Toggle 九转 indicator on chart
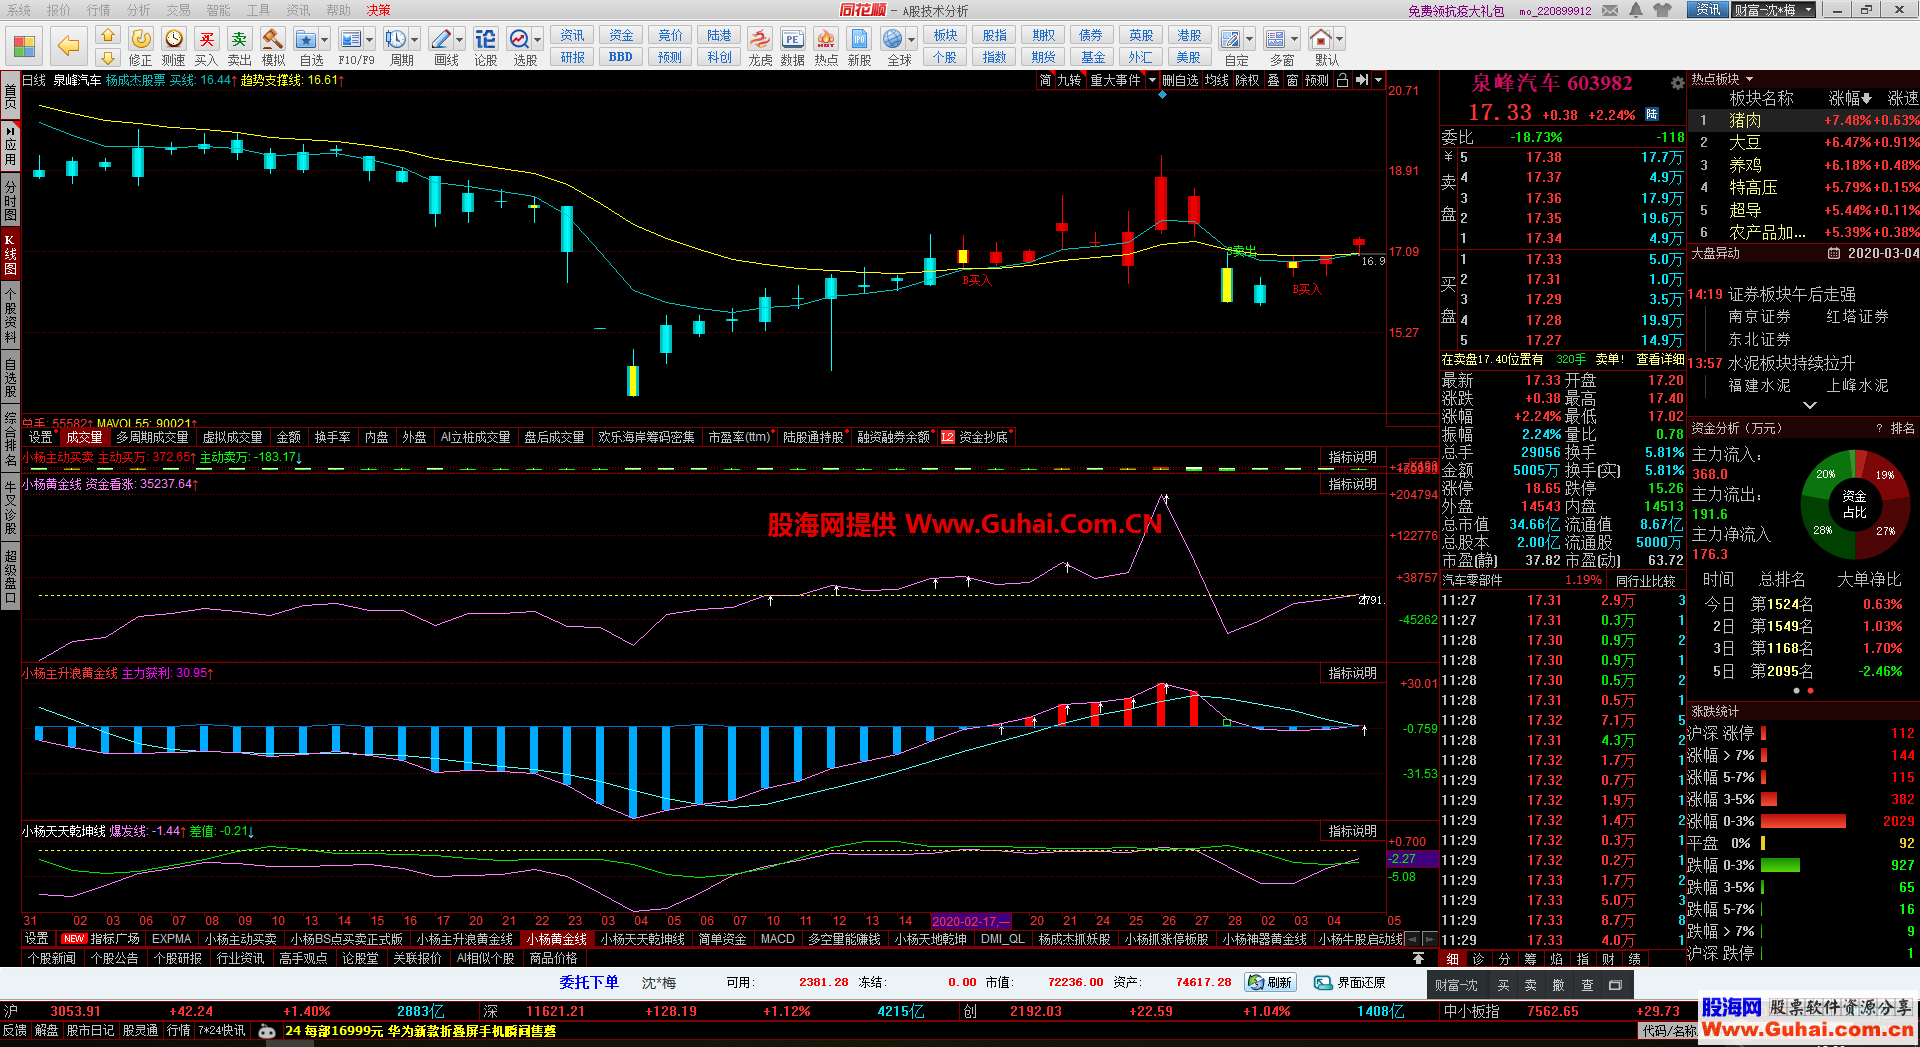Image resolution: width=1920 pixels, height=1047 pixels. (x=1069, y=80)
